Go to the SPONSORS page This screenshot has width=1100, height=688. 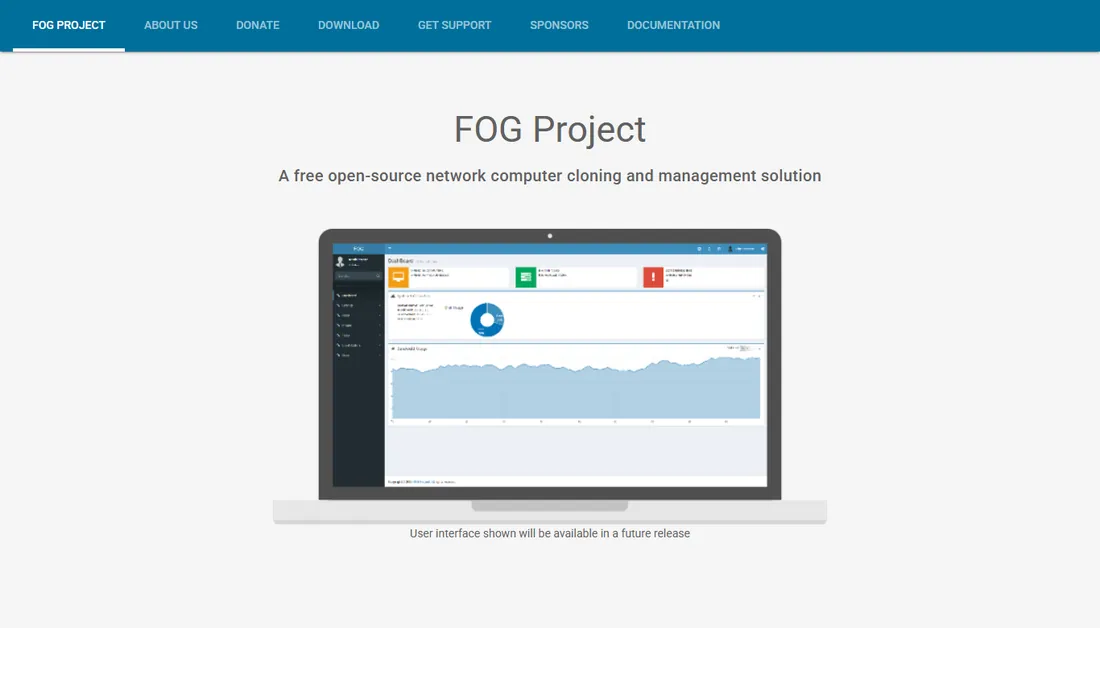pyautogui.click(x=559, y=25)
